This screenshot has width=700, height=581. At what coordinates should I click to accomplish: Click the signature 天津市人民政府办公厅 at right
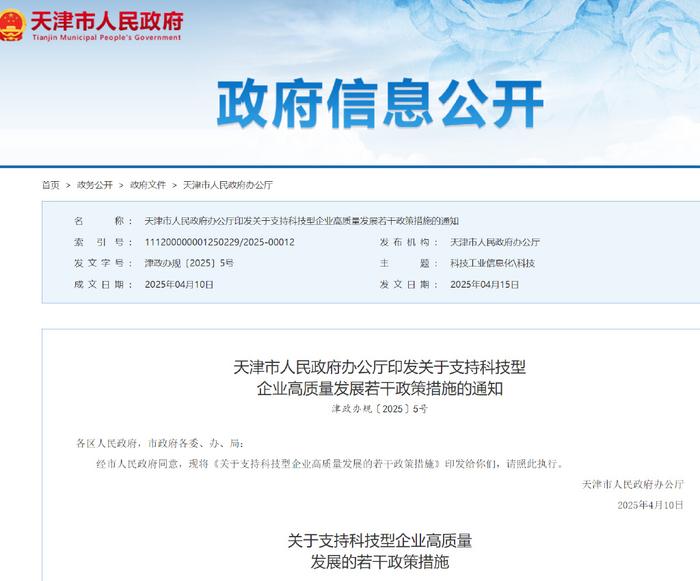[x=633, y=484]
